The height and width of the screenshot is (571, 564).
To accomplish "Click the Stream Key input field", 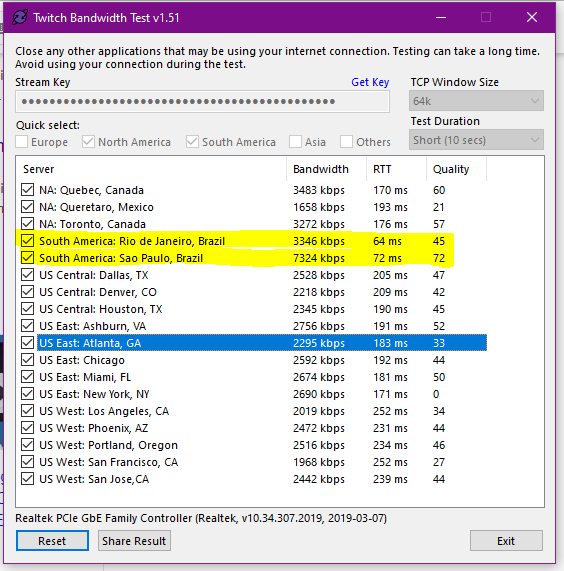I will tap(202, 101).
